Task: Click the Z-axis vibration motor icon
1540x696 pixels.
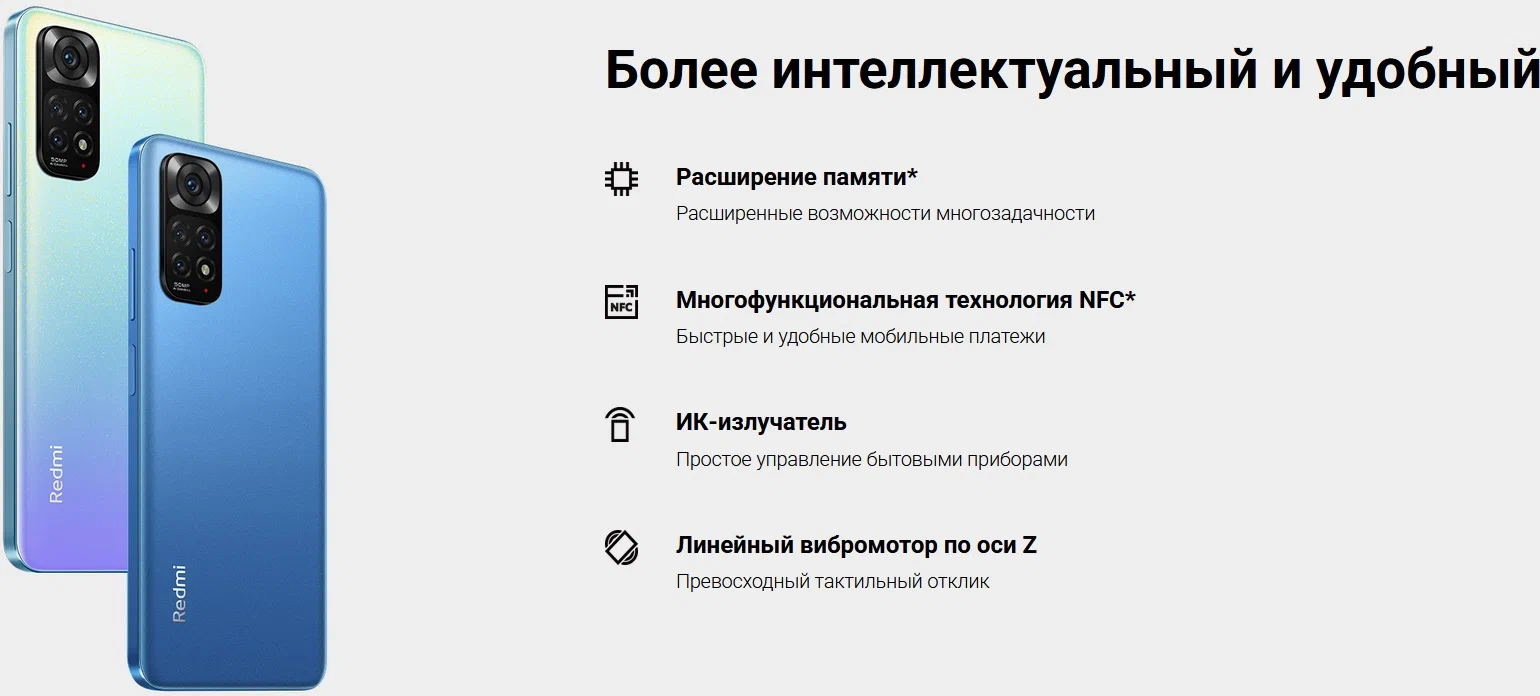Action: [x=621, y=547]
